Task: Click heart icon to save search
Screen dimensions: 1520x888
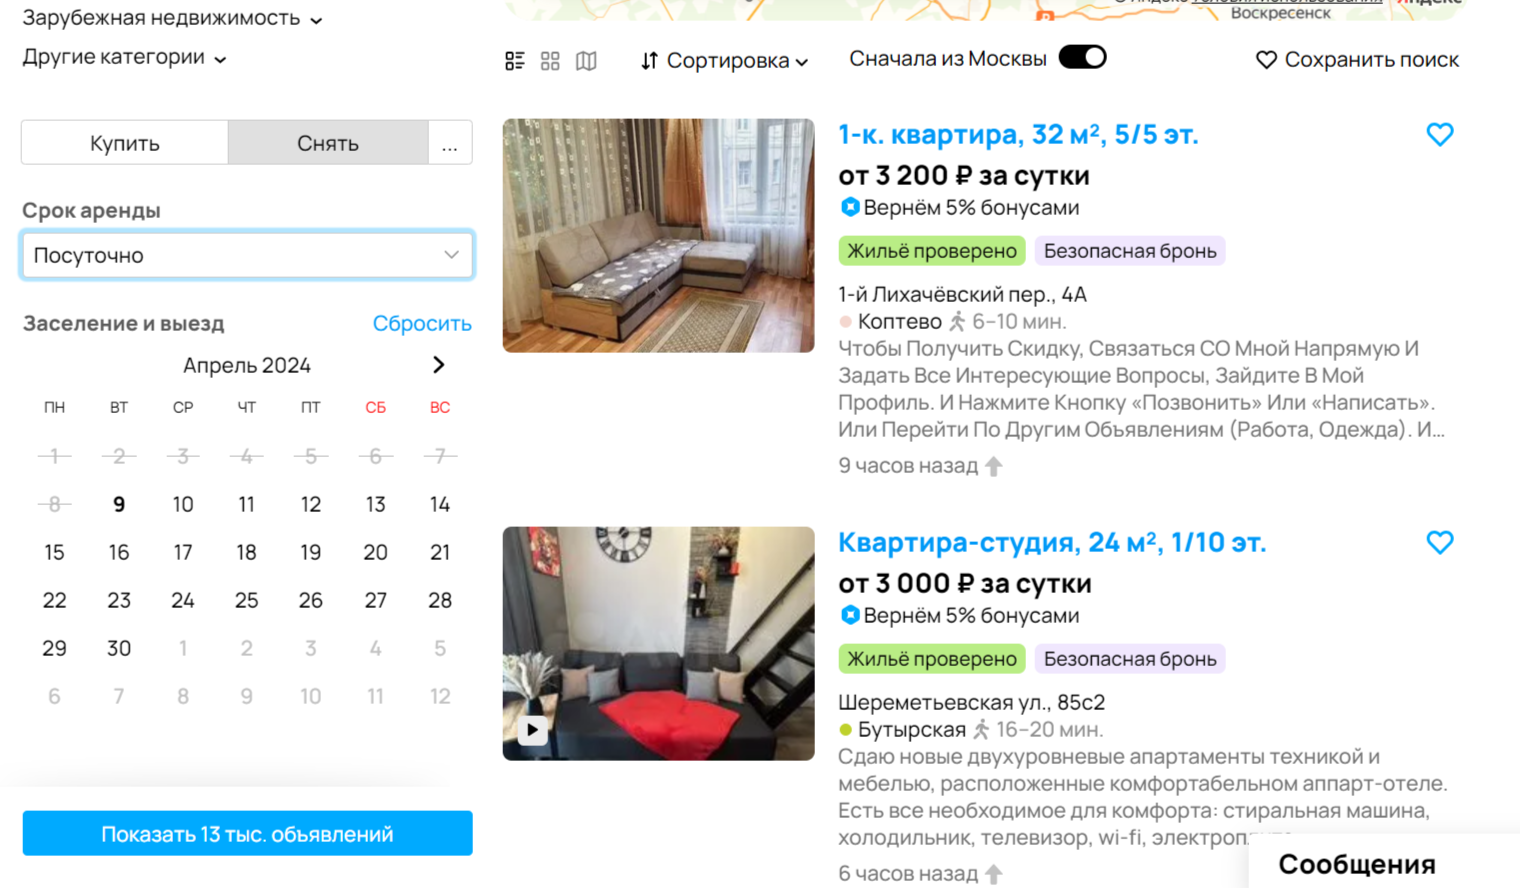Action: pyautogui.click(x=1266, y=60)
